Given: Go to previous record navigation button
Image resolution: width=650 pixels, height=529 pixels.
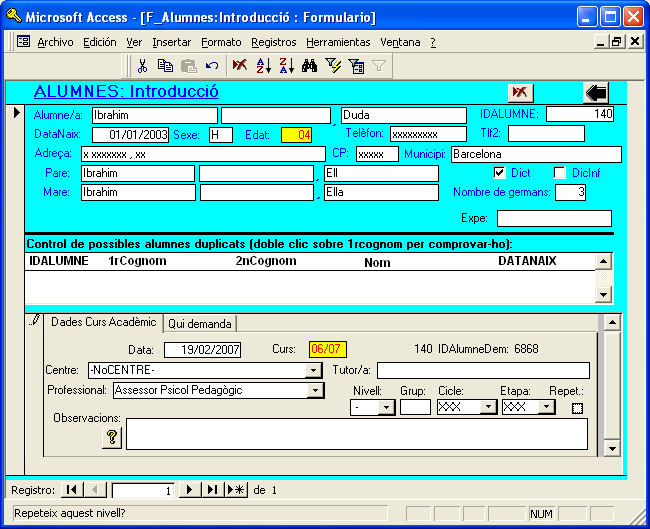Looking at the screenshot, I should click(x=95, y=490).
